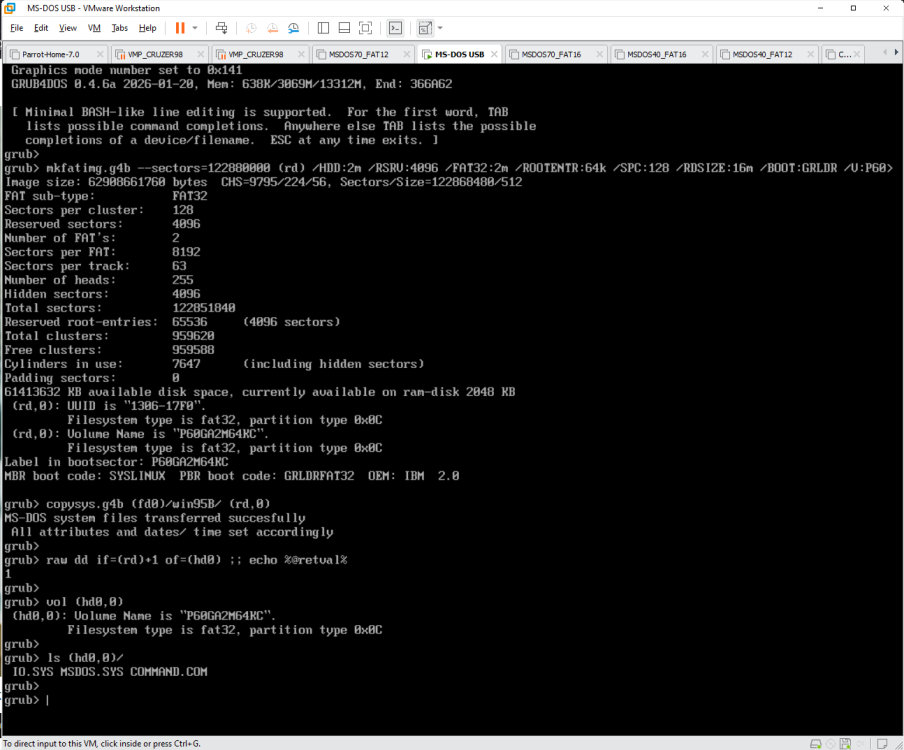Switch to the Parrot-Home-7.0 tab
The width and height of the screenshot is (904, 750).
point(51,54)
